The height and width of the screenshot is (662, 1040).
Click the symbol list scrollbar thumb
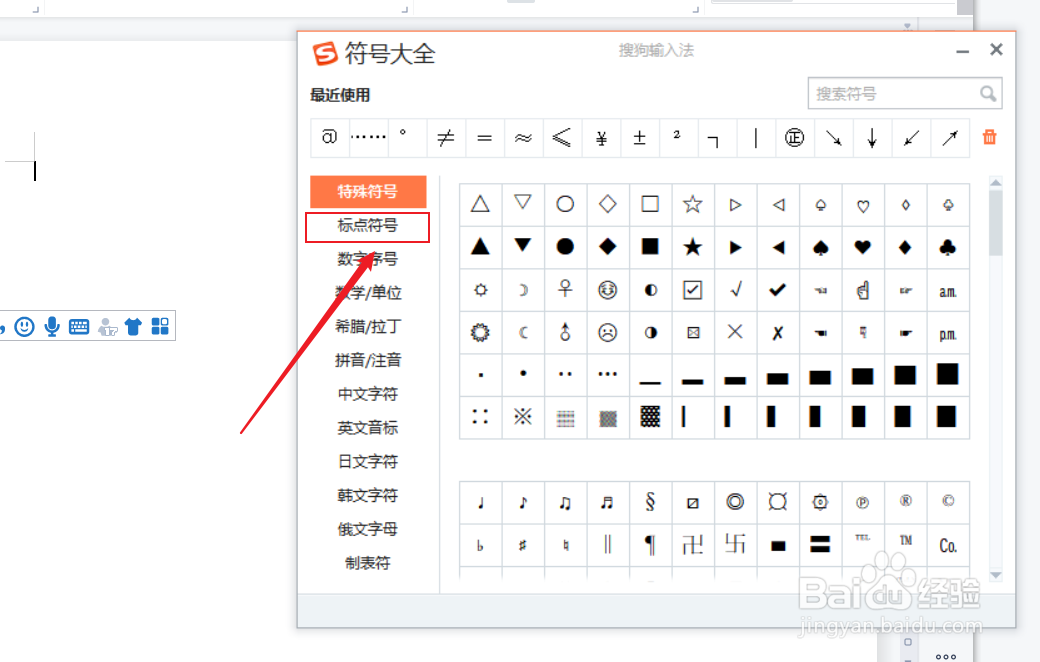click(x=996, y=223)
